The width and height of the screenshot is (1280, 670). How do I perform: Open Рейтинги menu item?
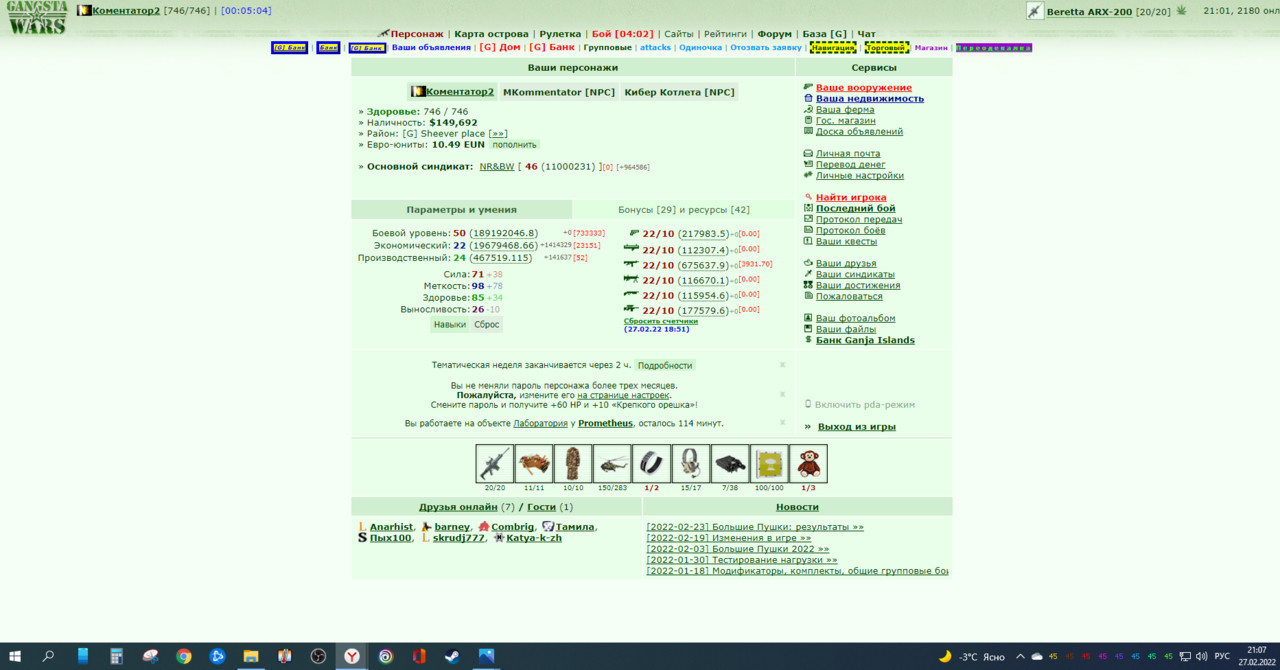[725, 33]
